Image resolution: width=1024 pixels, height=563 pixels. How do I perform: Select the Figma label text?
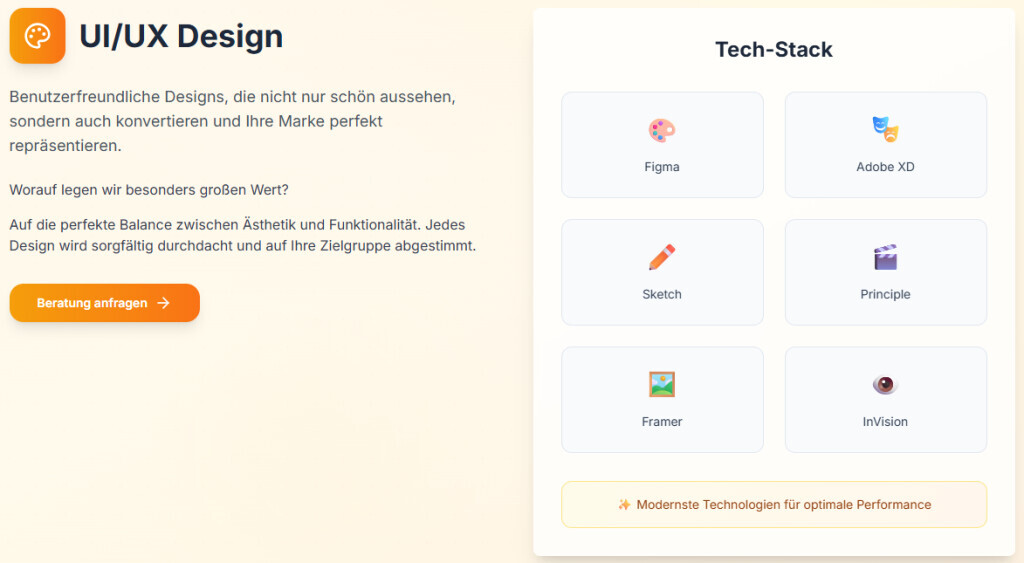(x=662, y=167)
